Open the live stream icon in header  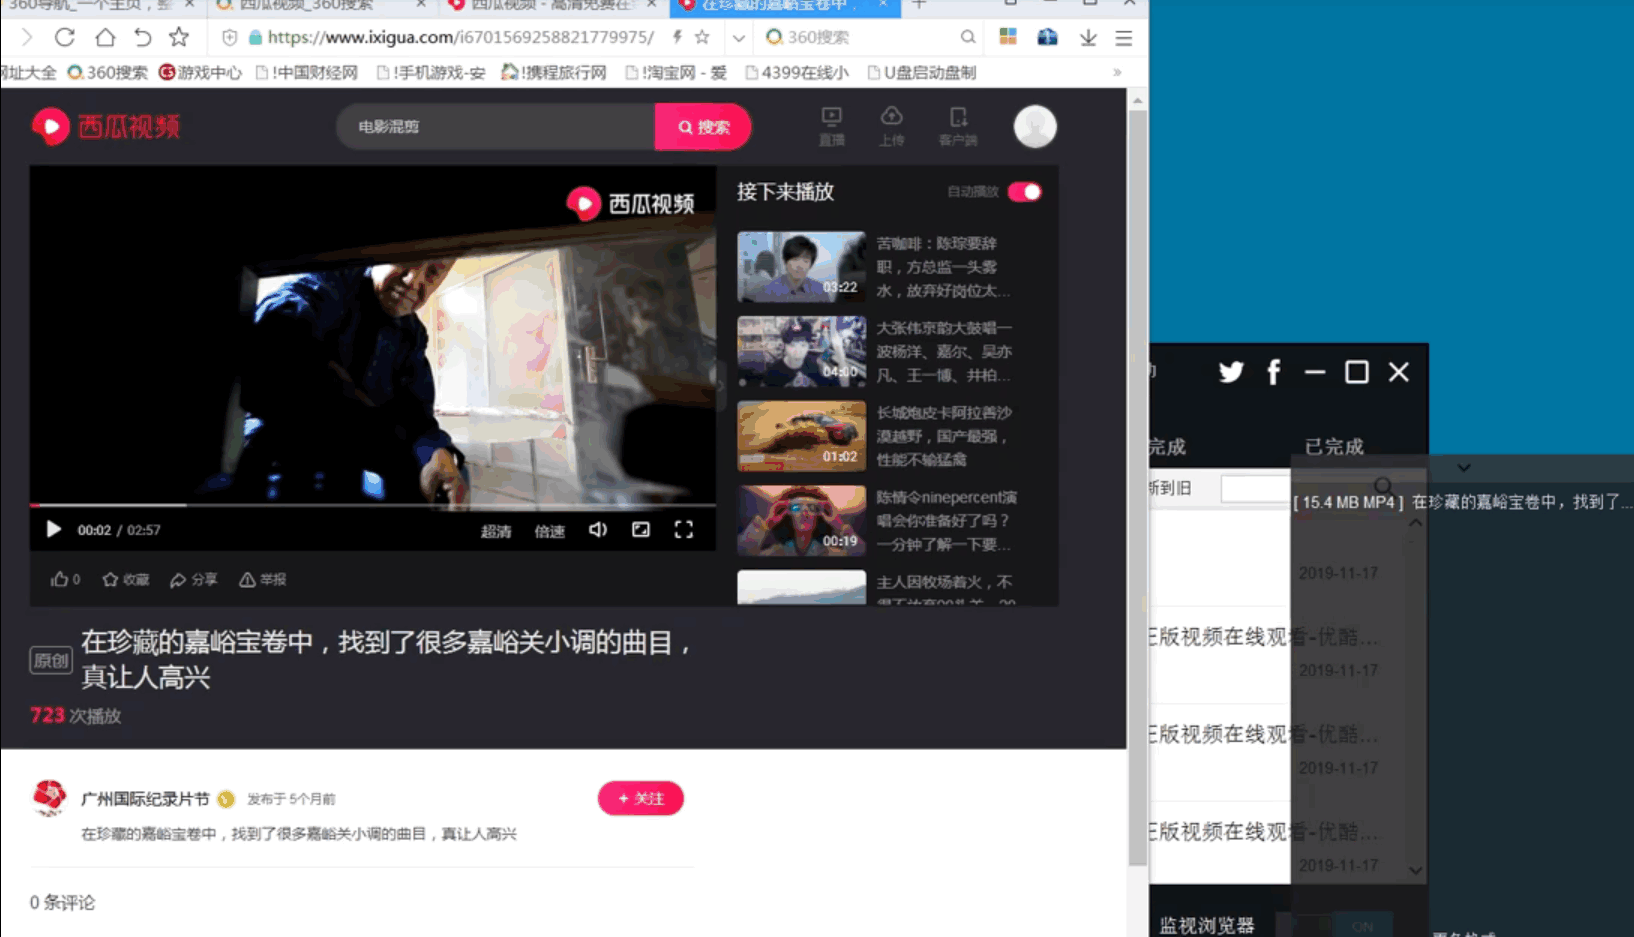click(x=831, y=125)
